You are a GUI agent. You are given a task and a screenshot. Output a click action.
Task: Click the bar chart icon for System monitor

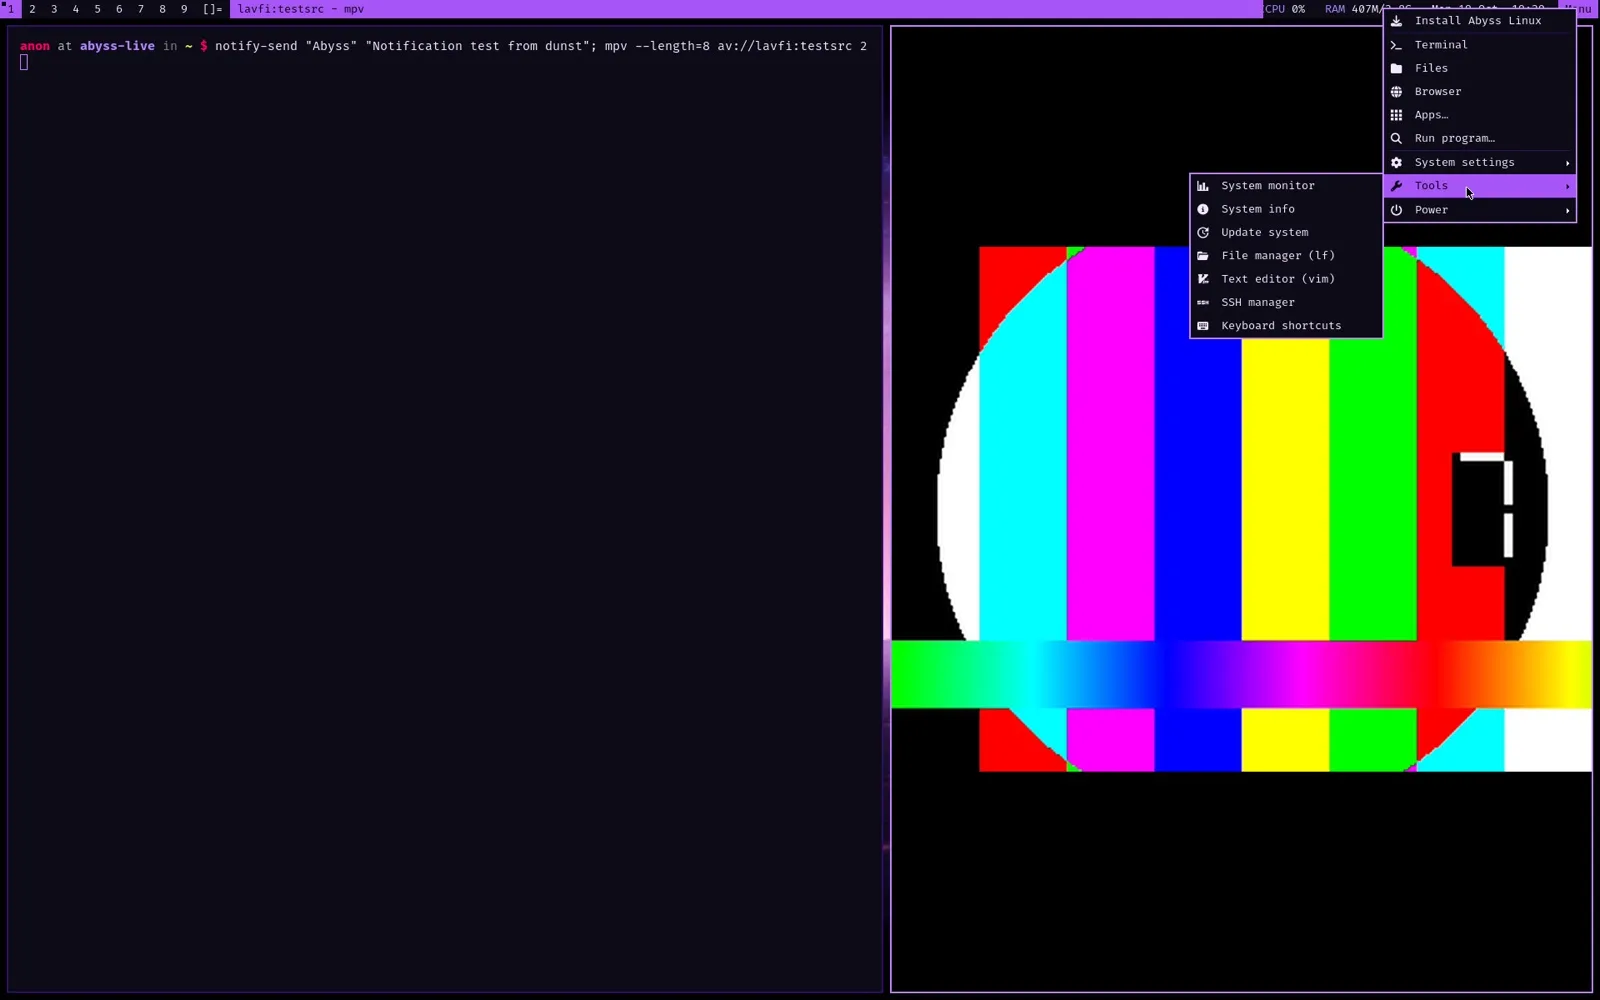tap(1203, 186)
